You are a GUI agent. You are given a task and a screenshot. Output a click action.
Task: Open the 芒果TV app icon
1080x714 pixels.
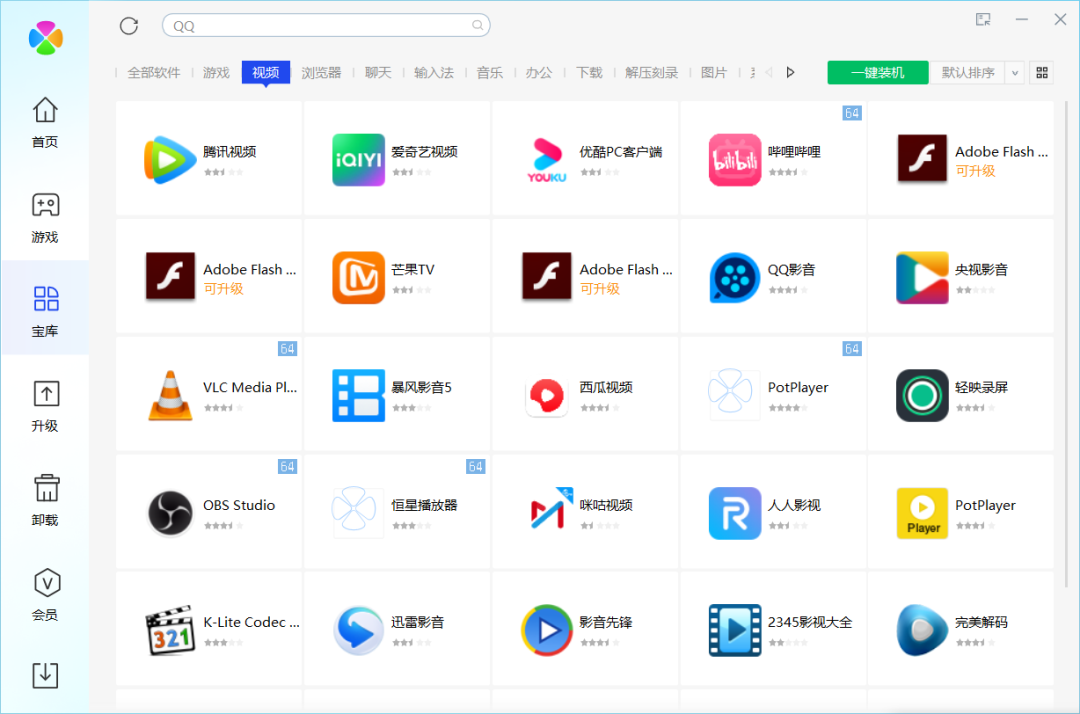click(358, 277)
